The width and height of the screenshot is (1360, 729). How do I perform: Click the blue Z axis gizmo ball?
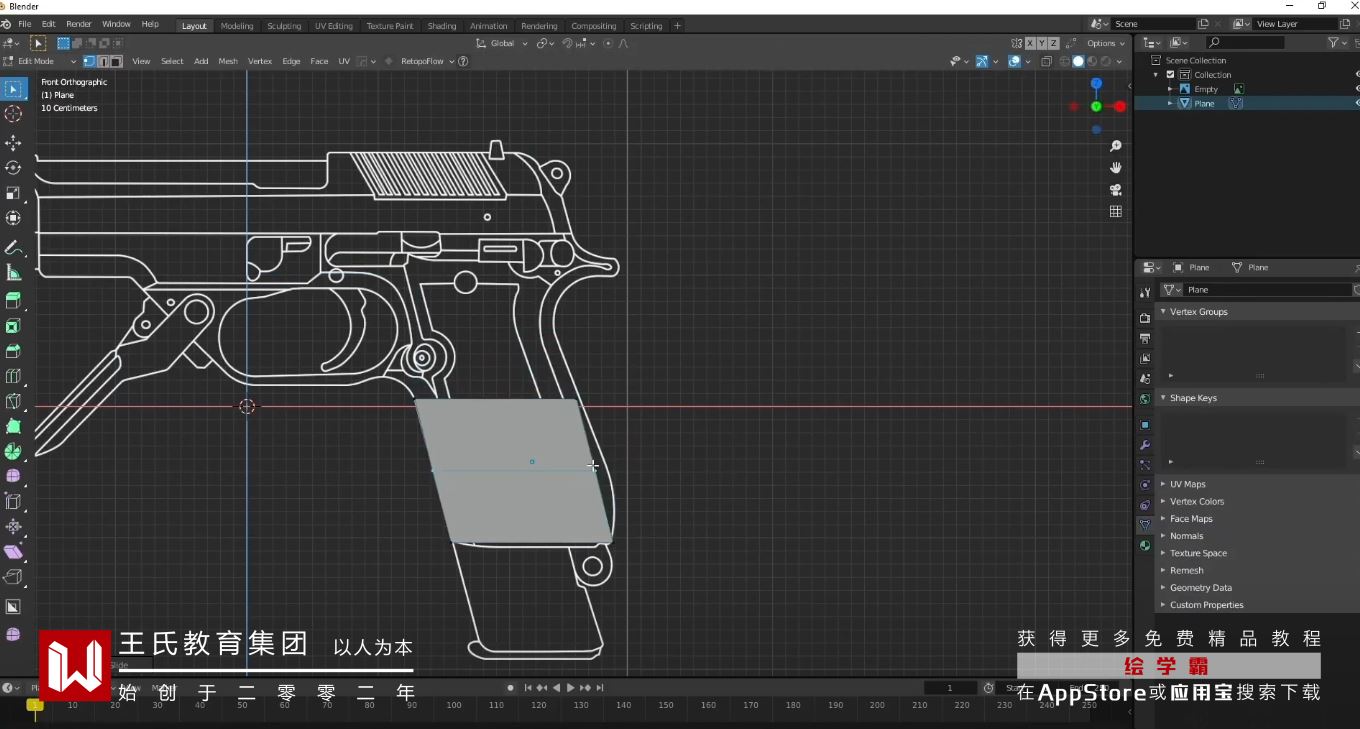click(1096, 84)
